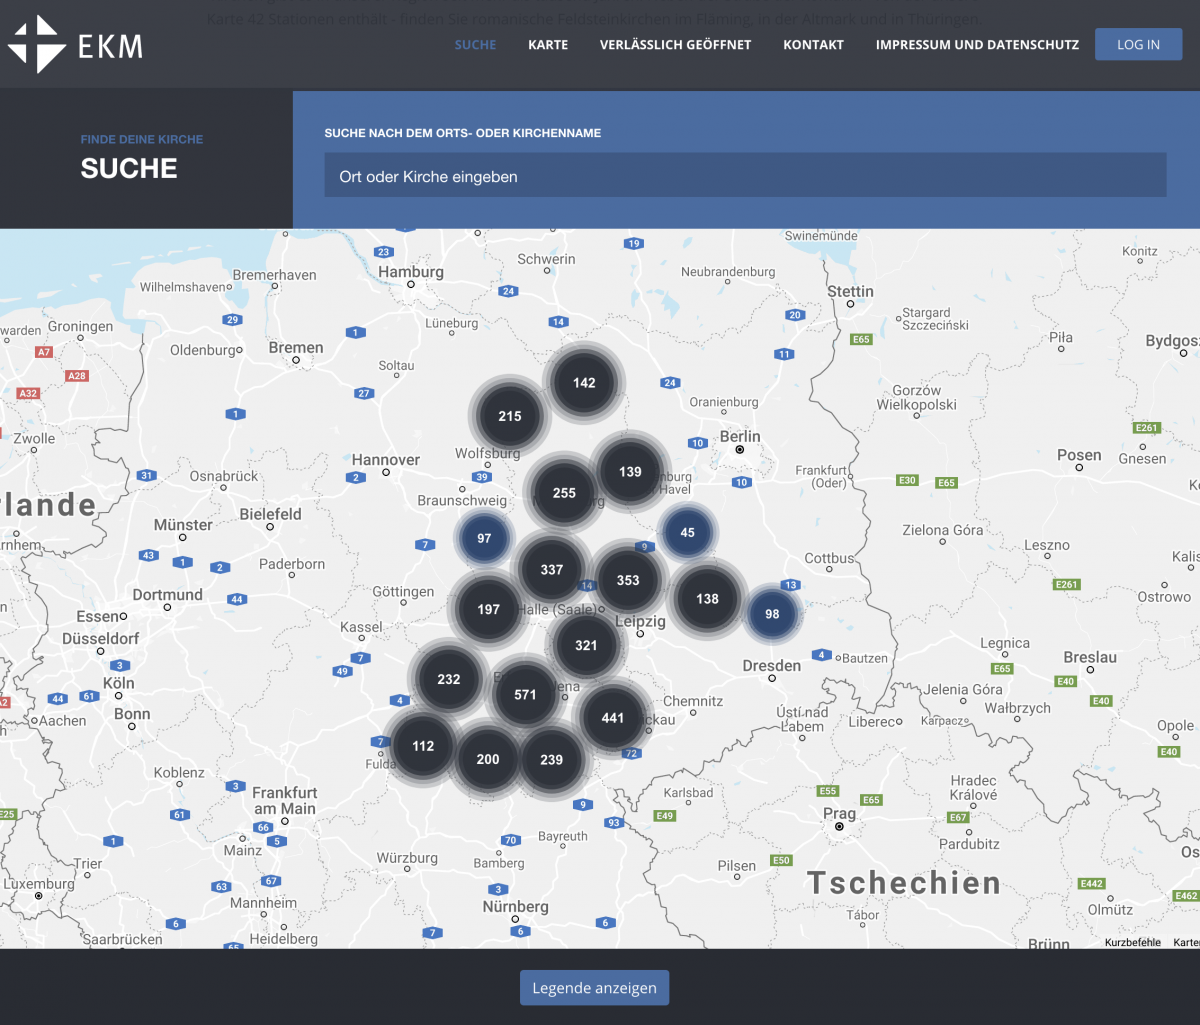Select the cluster marker labeled 112

[x=423, y=745]
